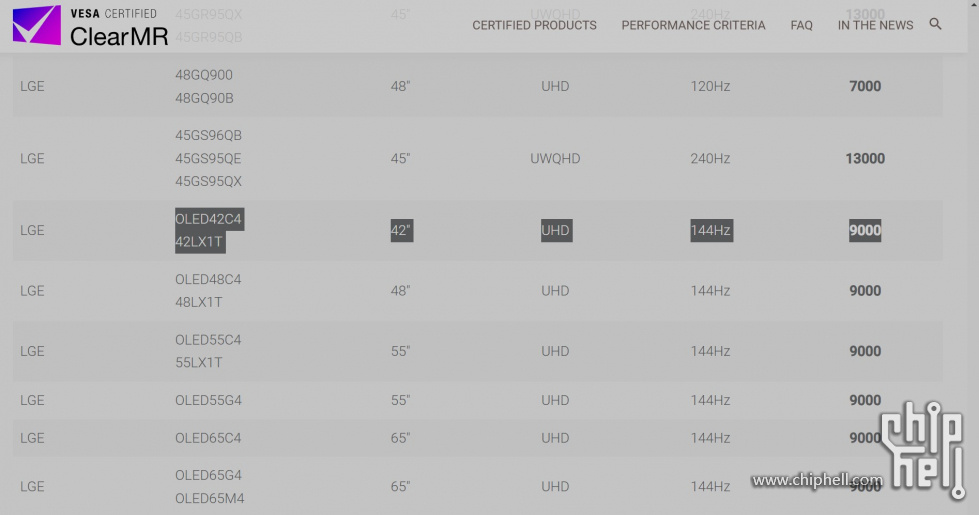This screenshot has height=515, width=979.
Task: Click the OLED65C4 model name
Action: (x=208, y=438)
